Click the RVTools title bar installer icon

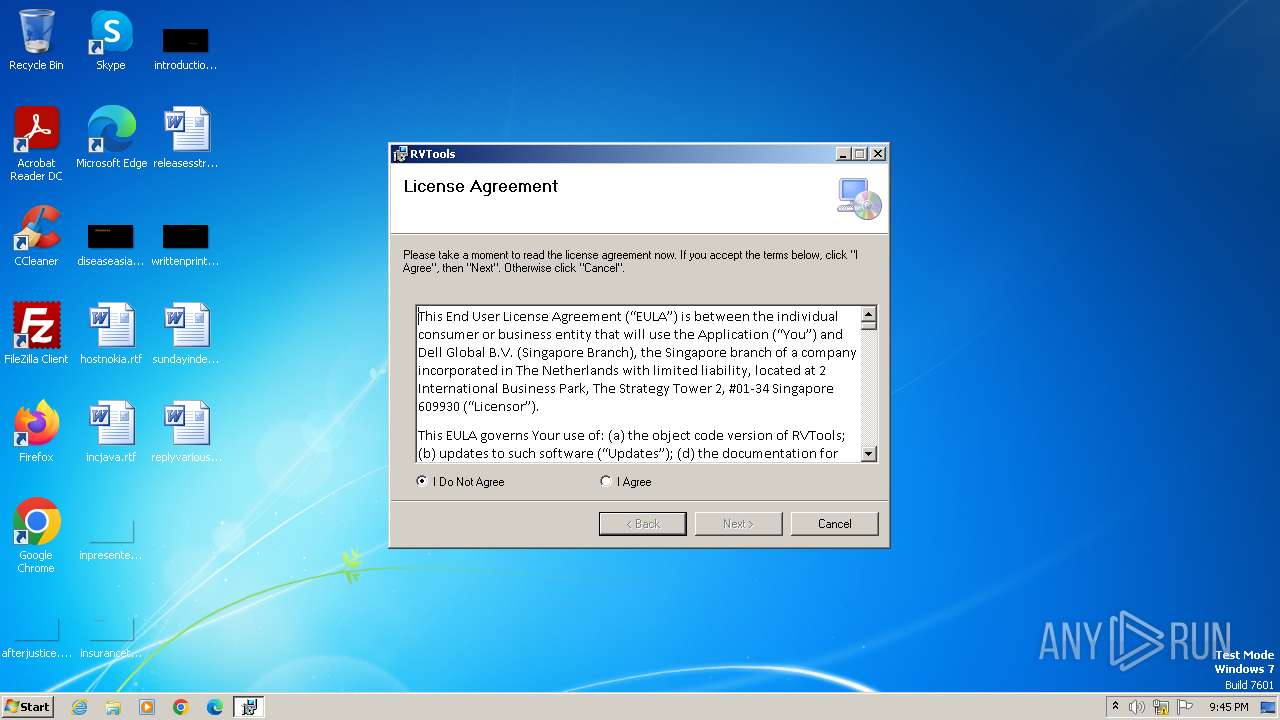[x=400, y=154]
